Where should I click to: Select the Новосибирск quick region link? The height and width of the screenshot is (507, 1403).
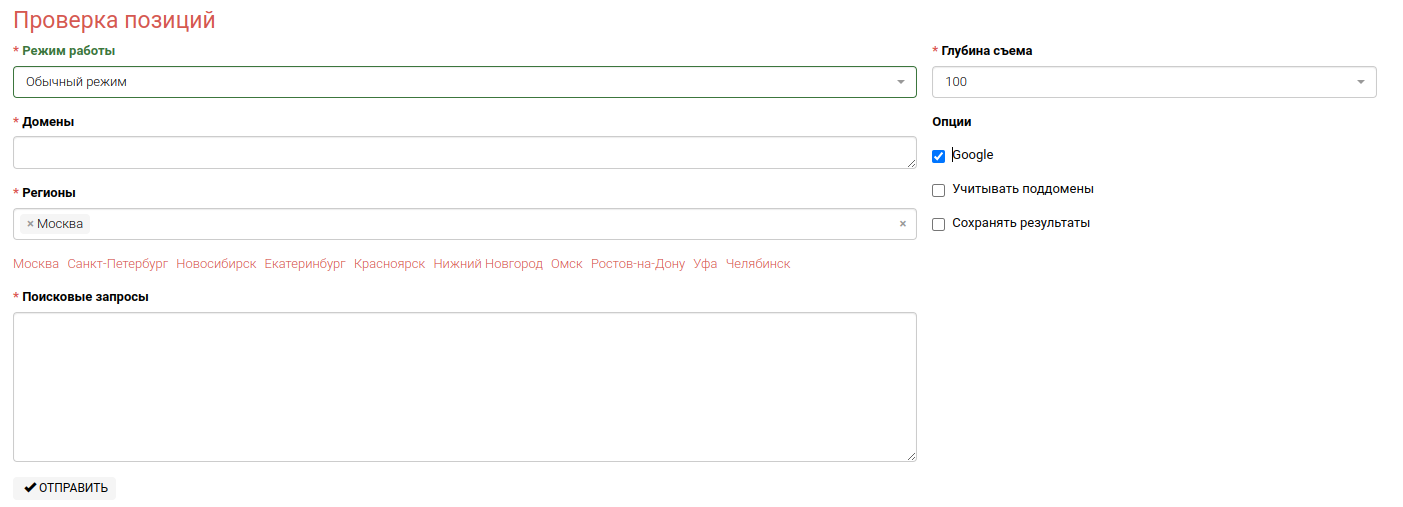[x=216, y=264]
